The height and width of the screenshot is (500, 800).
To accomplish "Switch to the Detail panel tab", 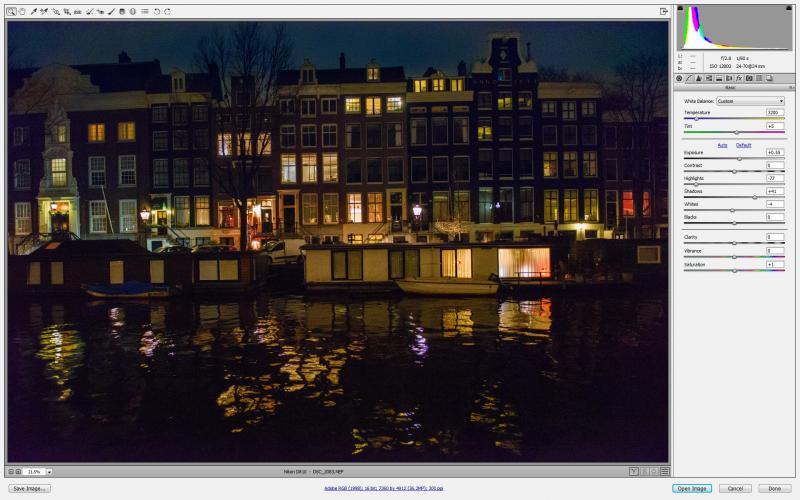I will [x=699, y=78].
